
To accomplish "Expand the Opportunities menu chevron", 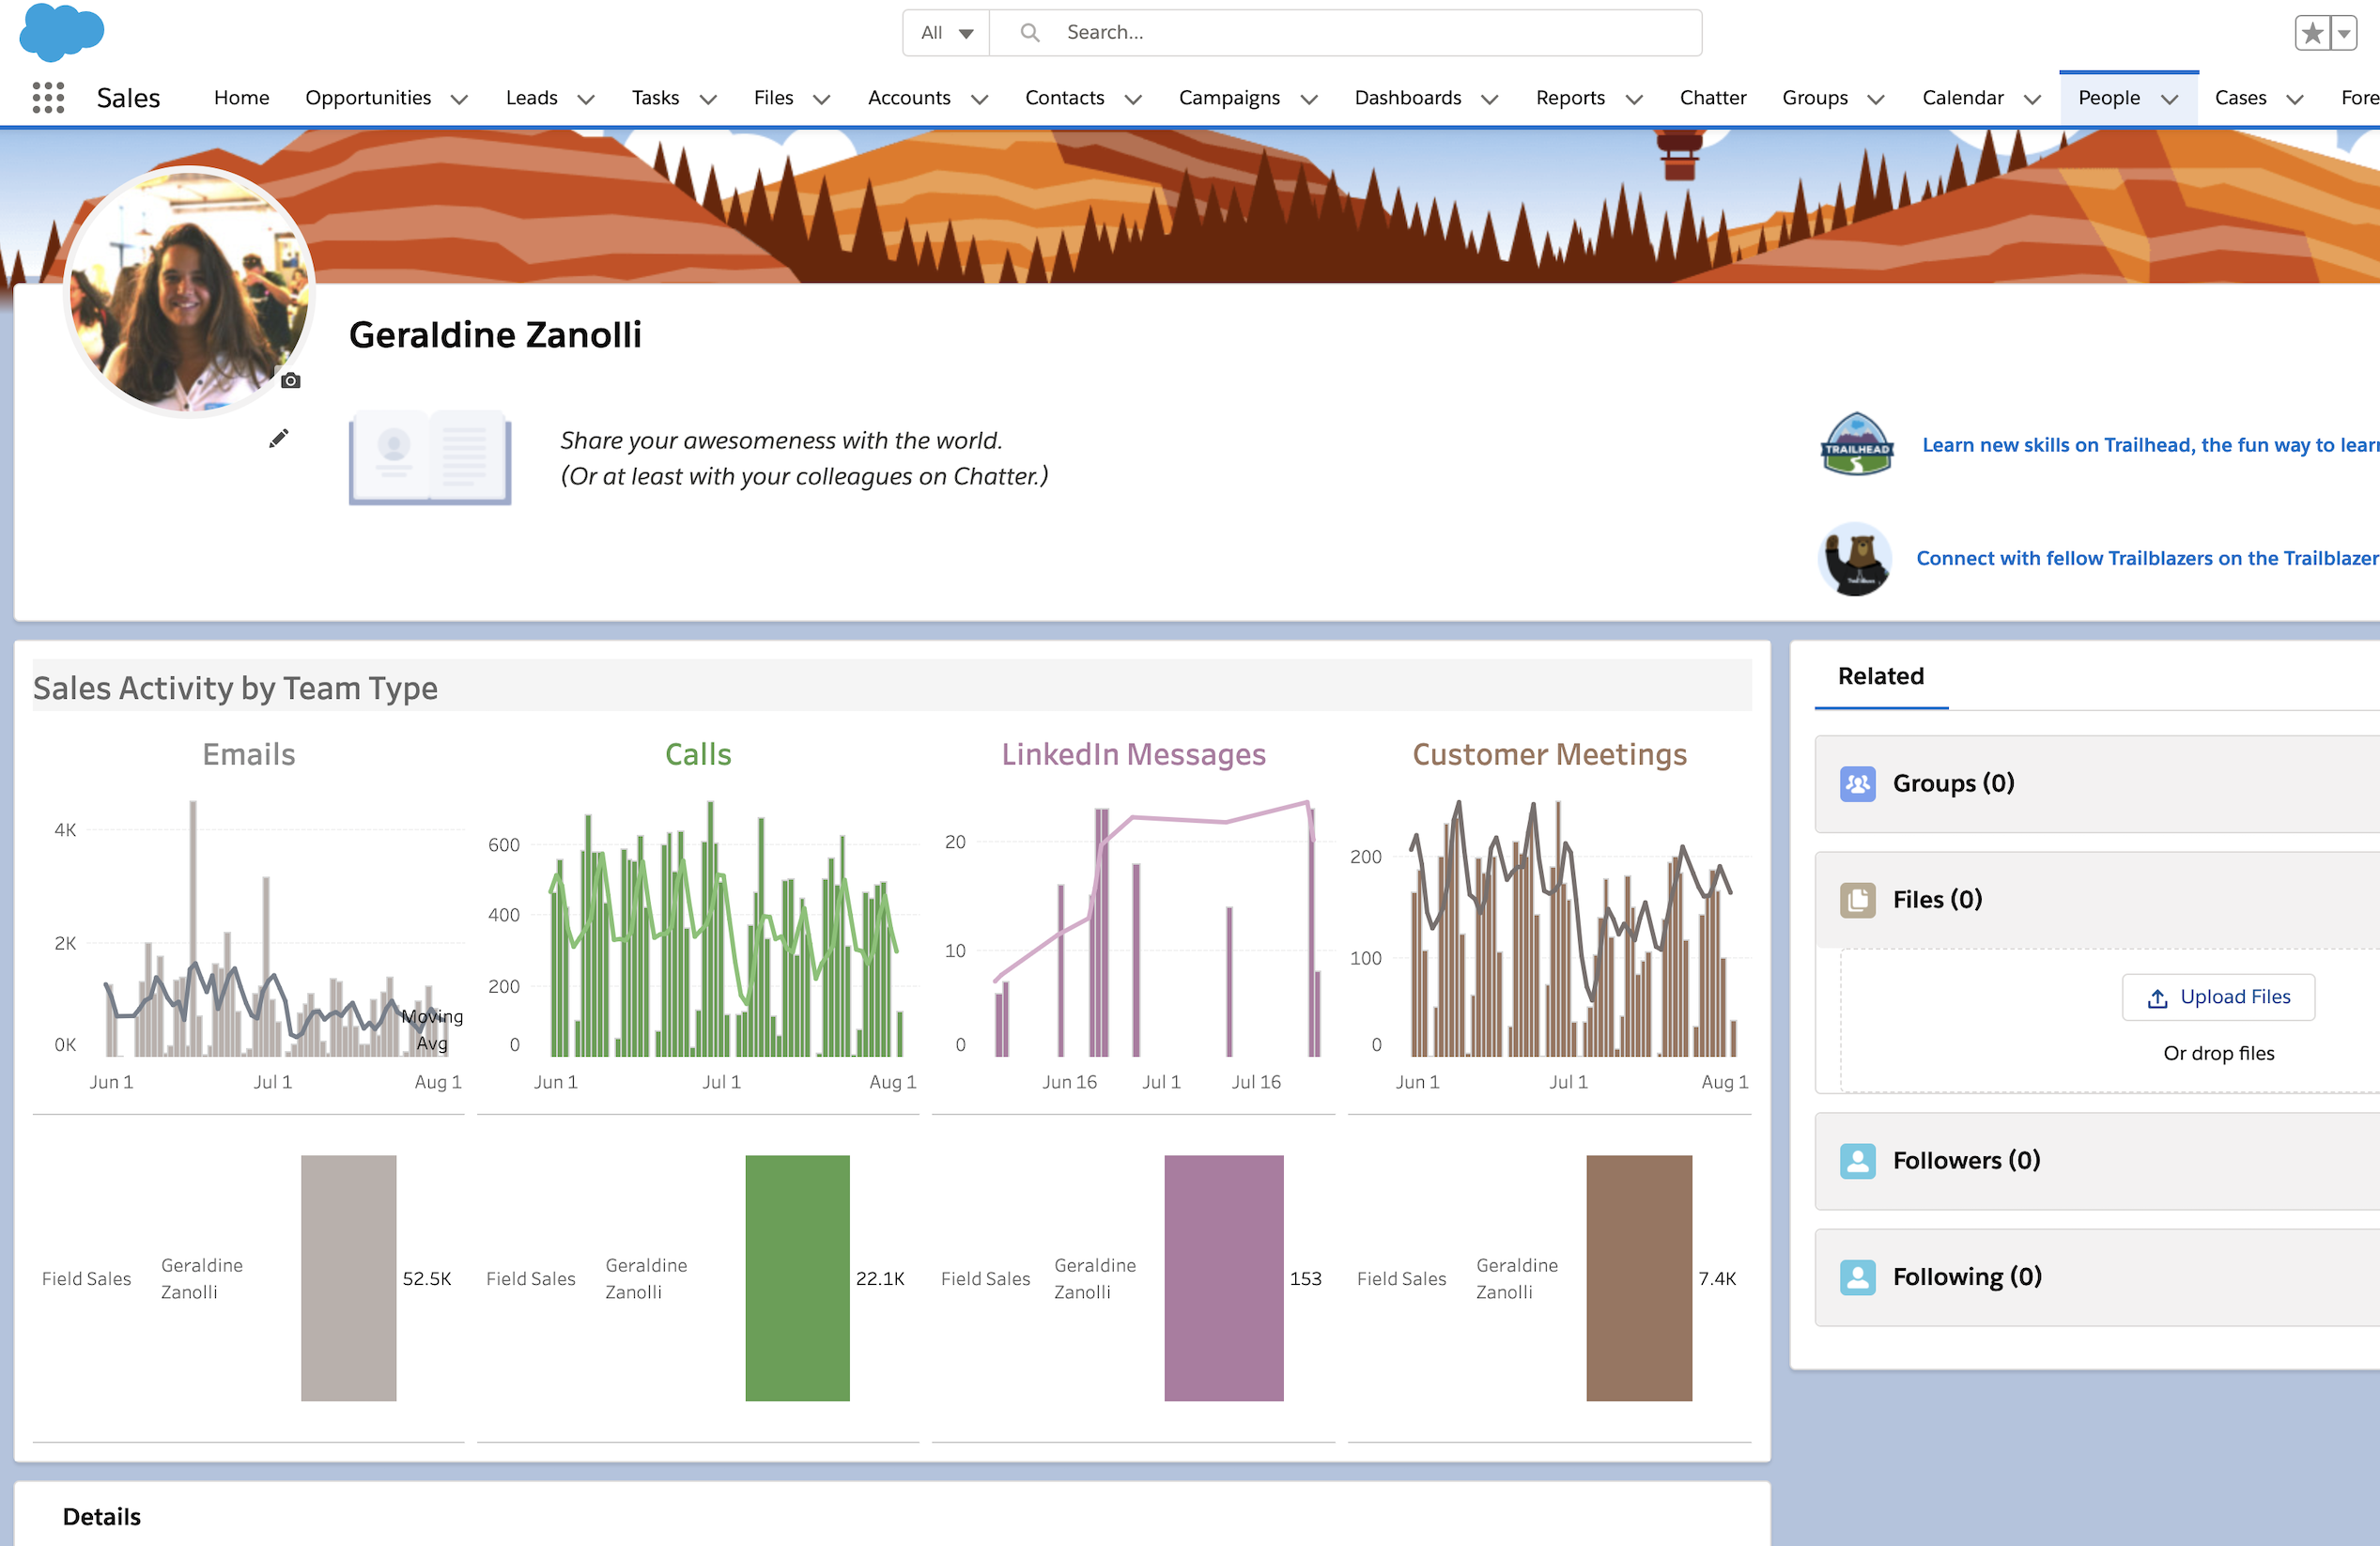I will pyautogui.click(x=459, y=99).
